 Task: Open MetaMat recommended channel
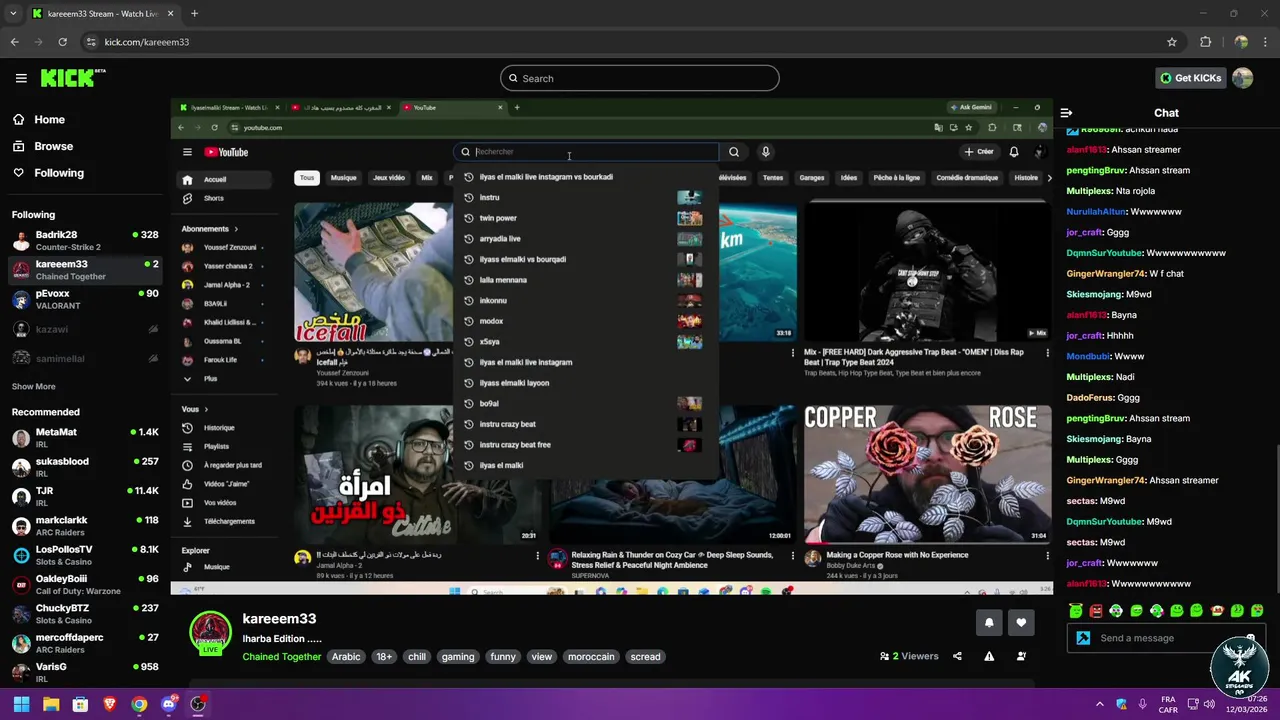[x=85, y=438]
